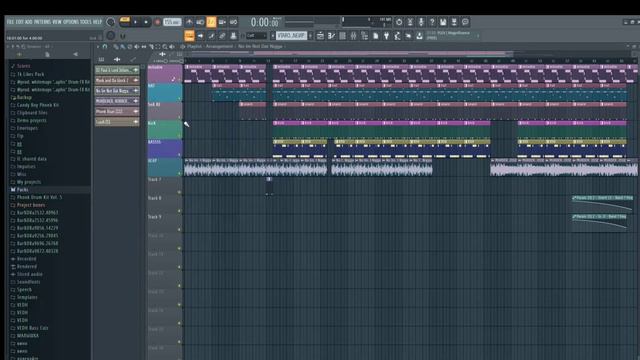This screenshot has height=360, width=640.
Task: Toggle the metronome icon
Action: click(x=189, y=22)
